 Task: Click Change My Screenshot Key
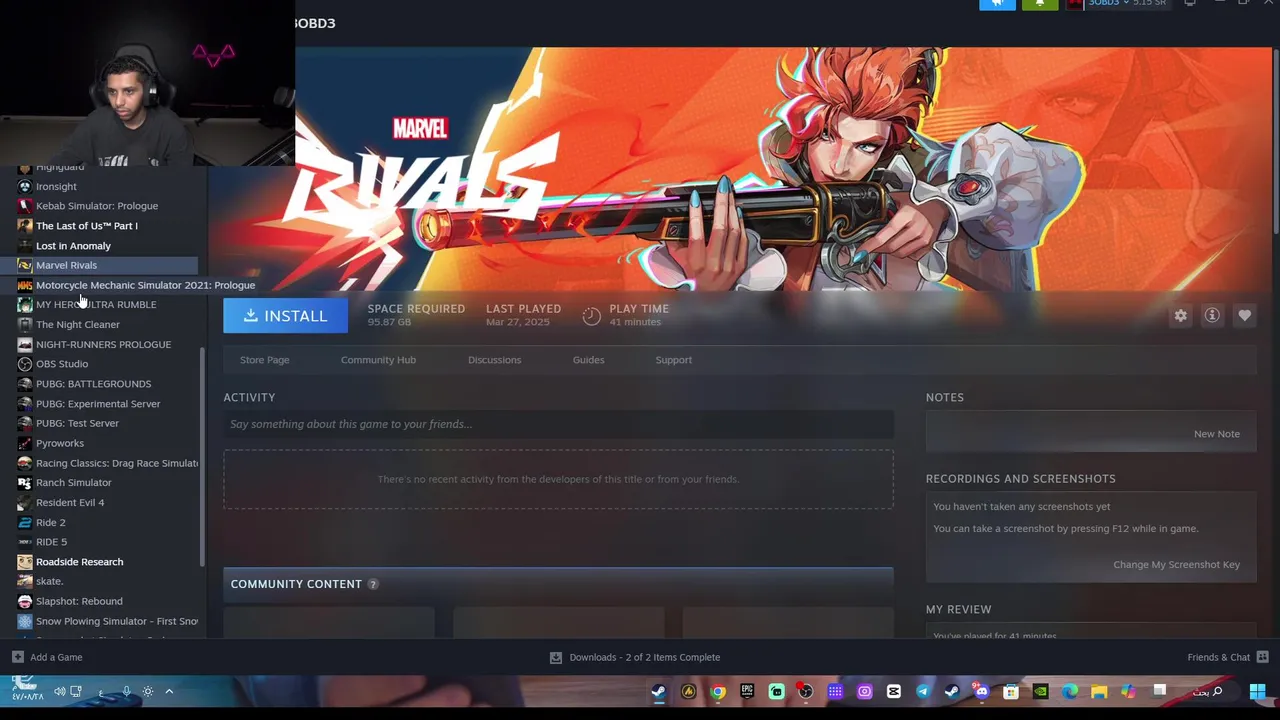coord(1176,565)
